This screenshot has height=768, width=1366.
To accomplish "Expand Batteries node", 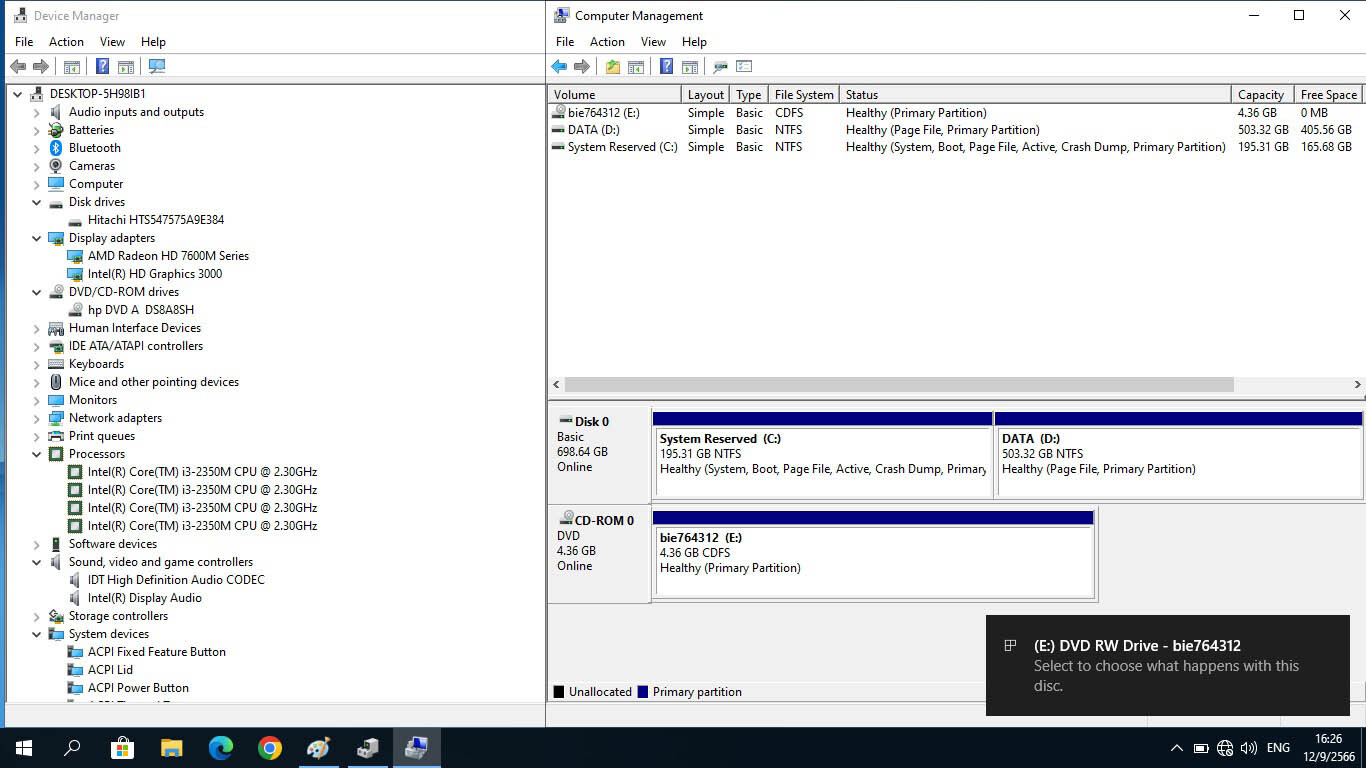I will coord(37,130).
